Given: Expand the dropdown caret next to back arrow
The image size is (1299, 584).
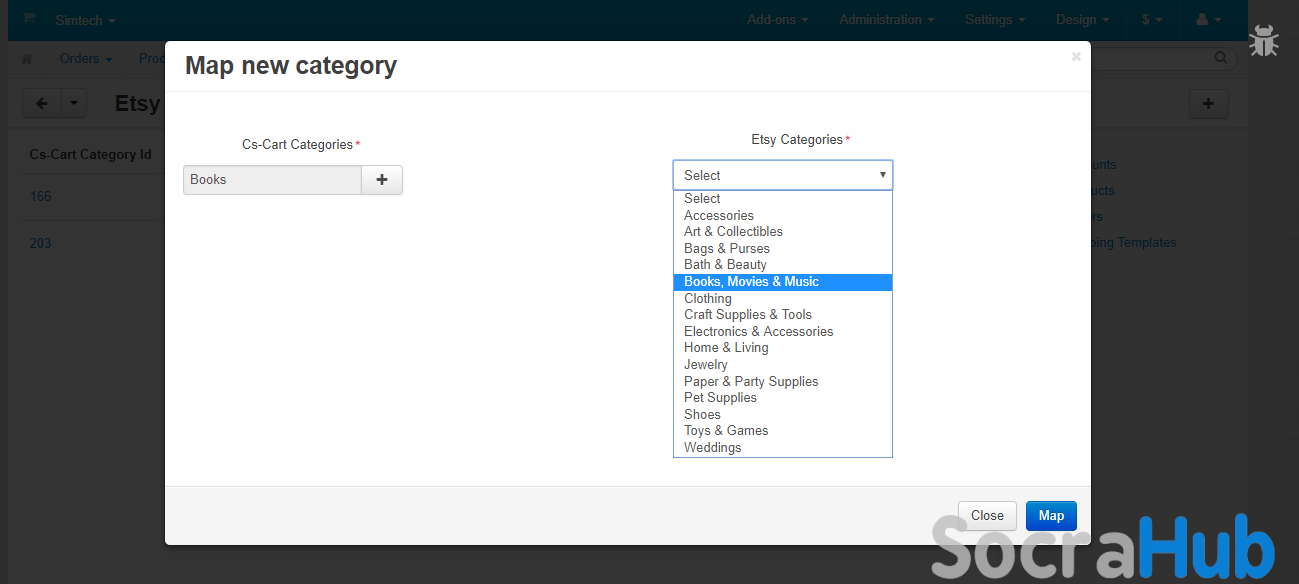Looking at the screenshot, I should [74, 103].
